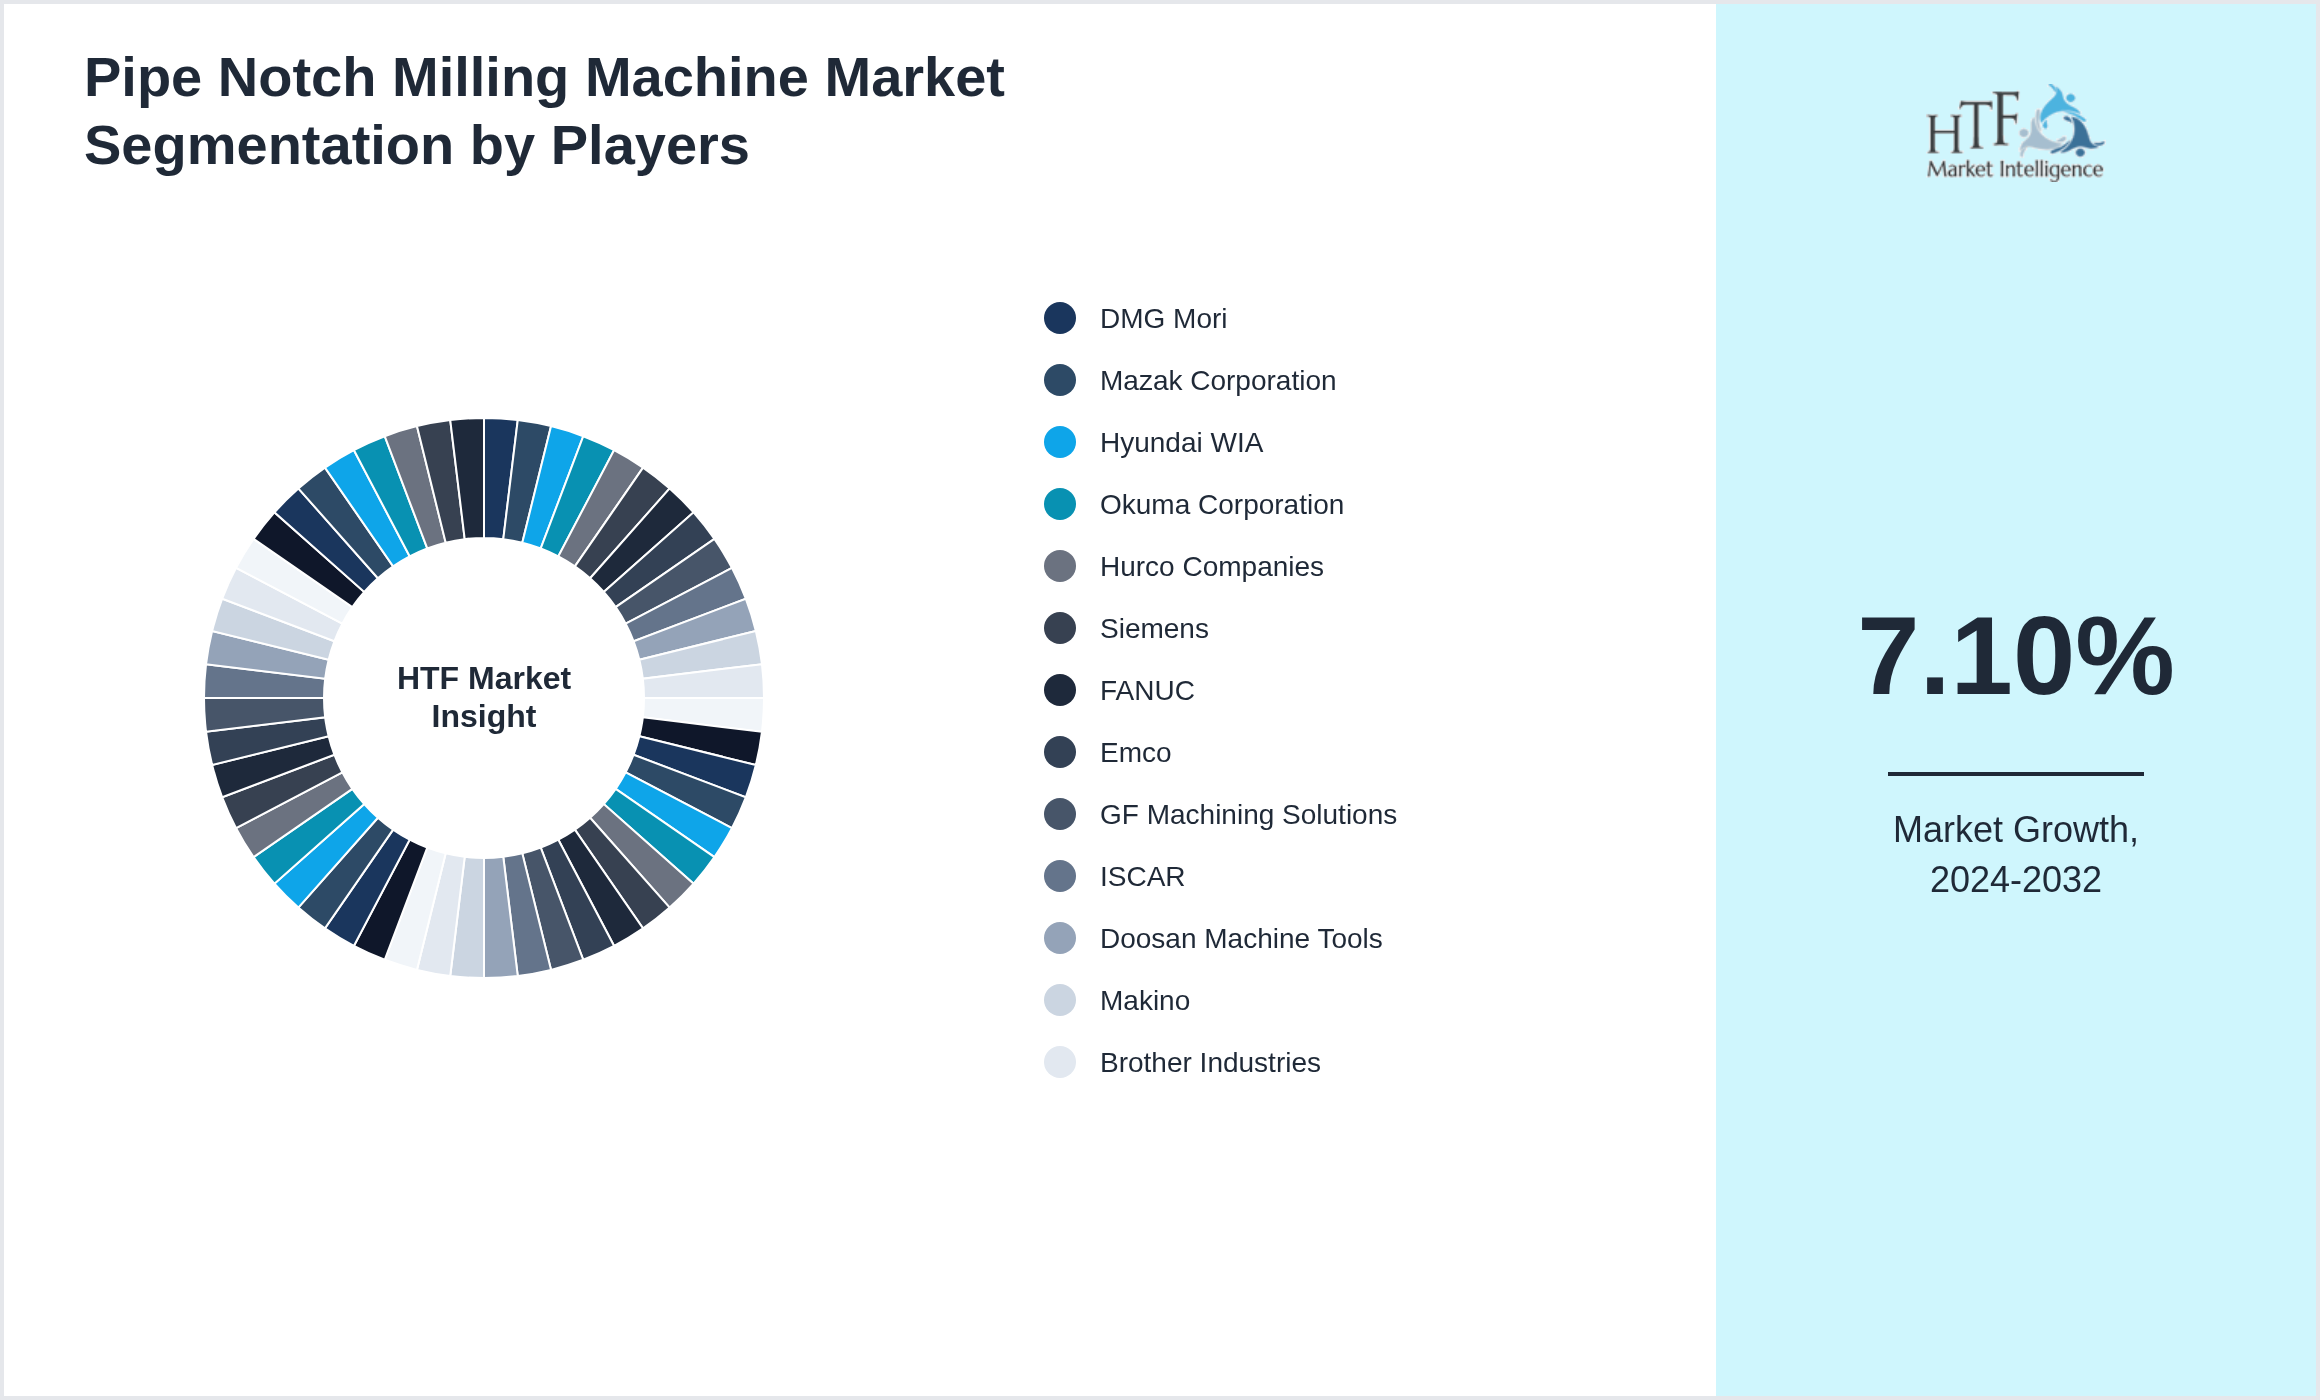Click the GF Machining Solutions legend color dot
The width and height of the screenshot is (2320, 1400).
1060,814
